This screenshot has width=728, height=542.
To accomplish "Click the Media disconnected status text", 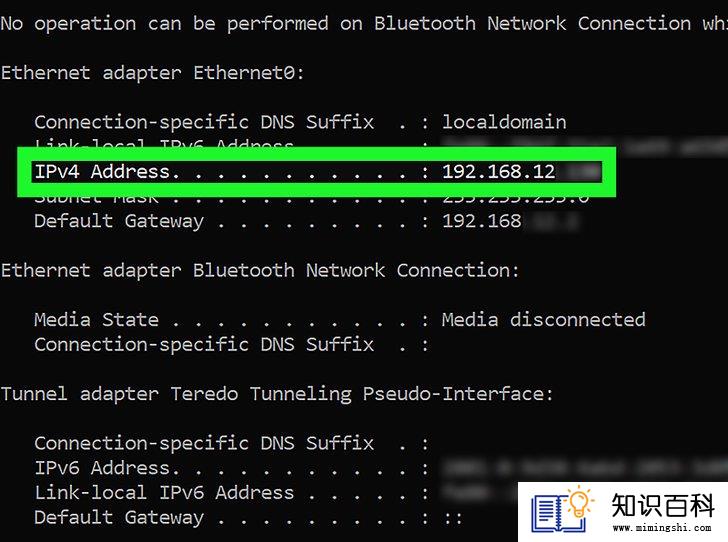I will (x=544, y=320).
